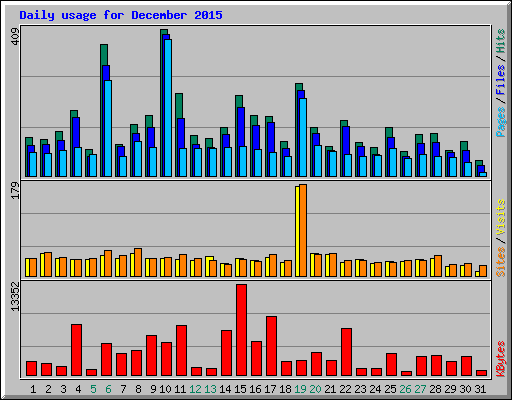Click the dark blue files bar for day 4
512x400 pixels.
pos(76,132)
